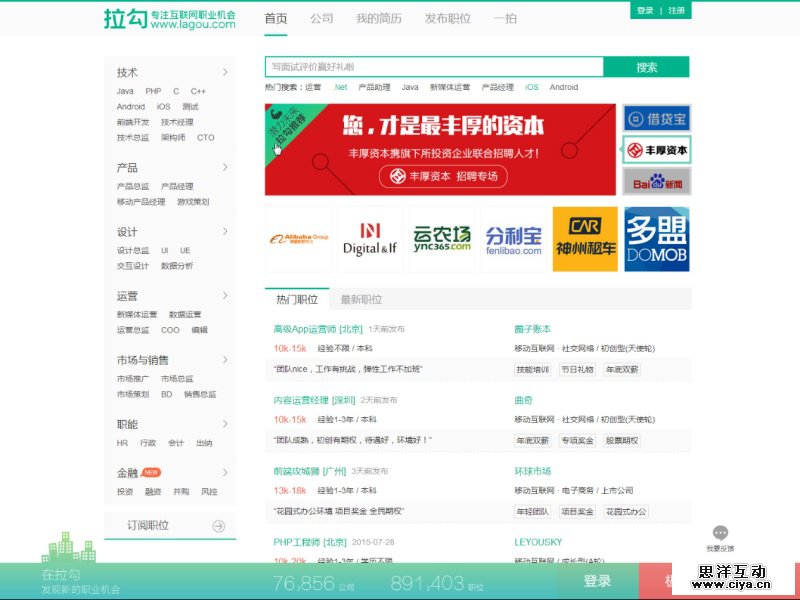Open the Alibaba Group company logo
800x600 pixels.
click(298, 240)
